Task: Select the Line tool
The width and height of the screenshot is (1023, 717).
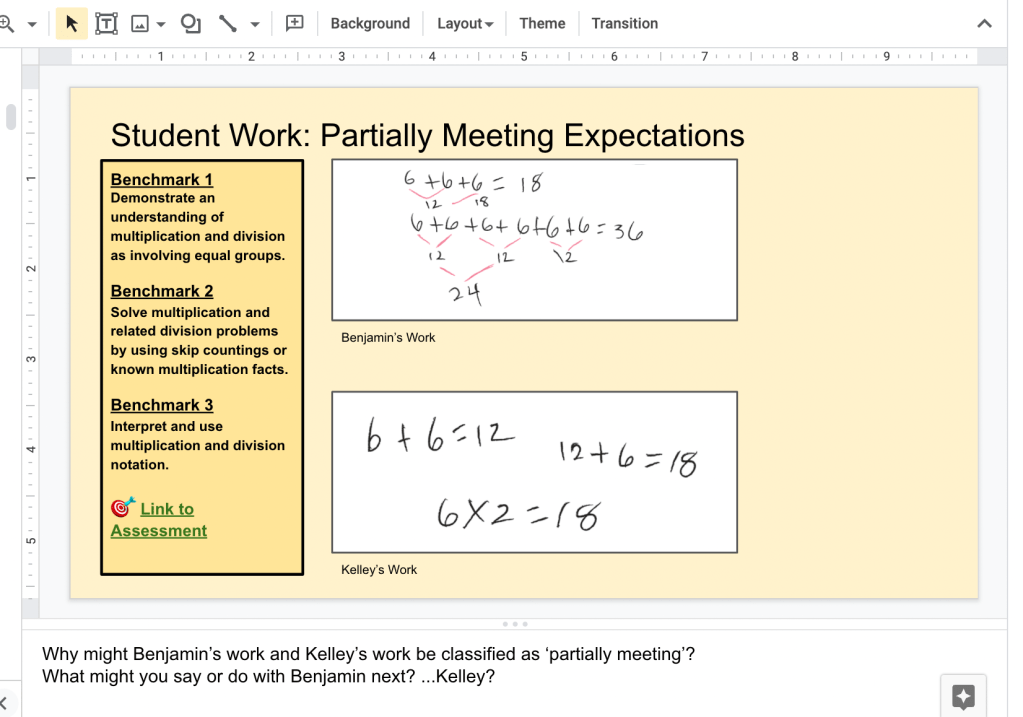Action: (x=228, y=23)
